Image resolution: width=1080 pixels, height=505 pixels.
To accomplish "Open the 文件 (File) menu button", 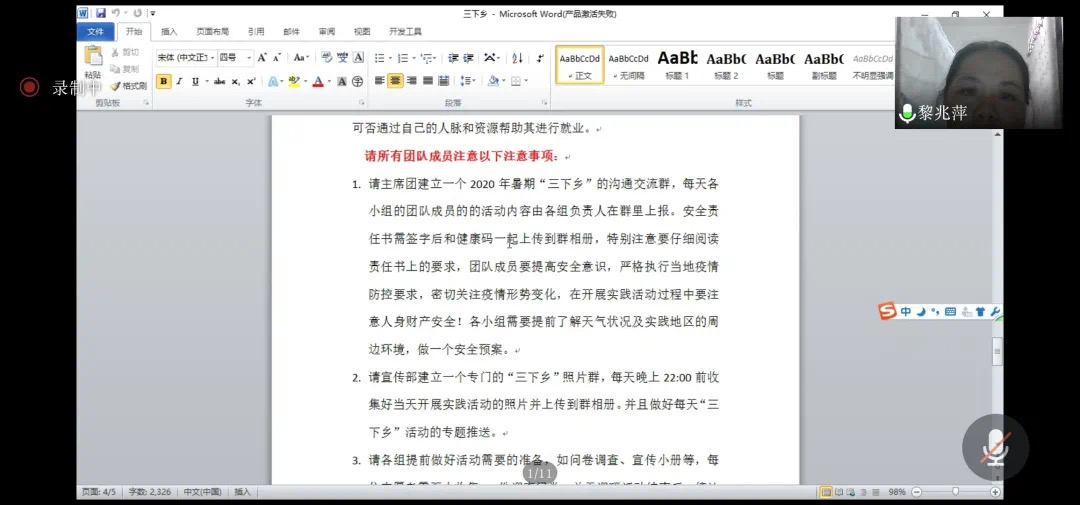I will click(x=95, y=32).
